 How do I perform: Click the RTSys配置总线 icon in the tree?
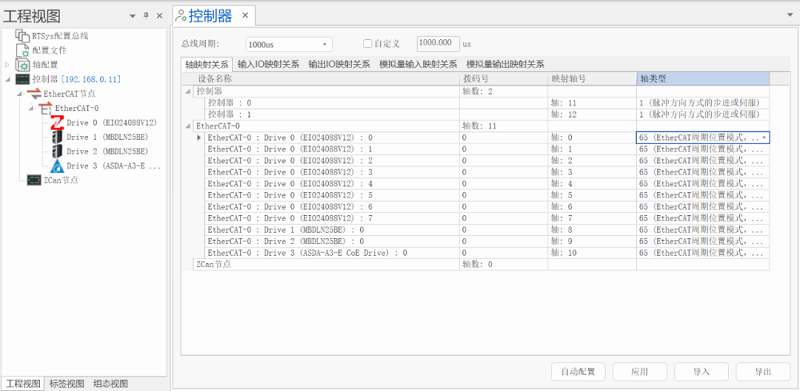coord(22,36)
